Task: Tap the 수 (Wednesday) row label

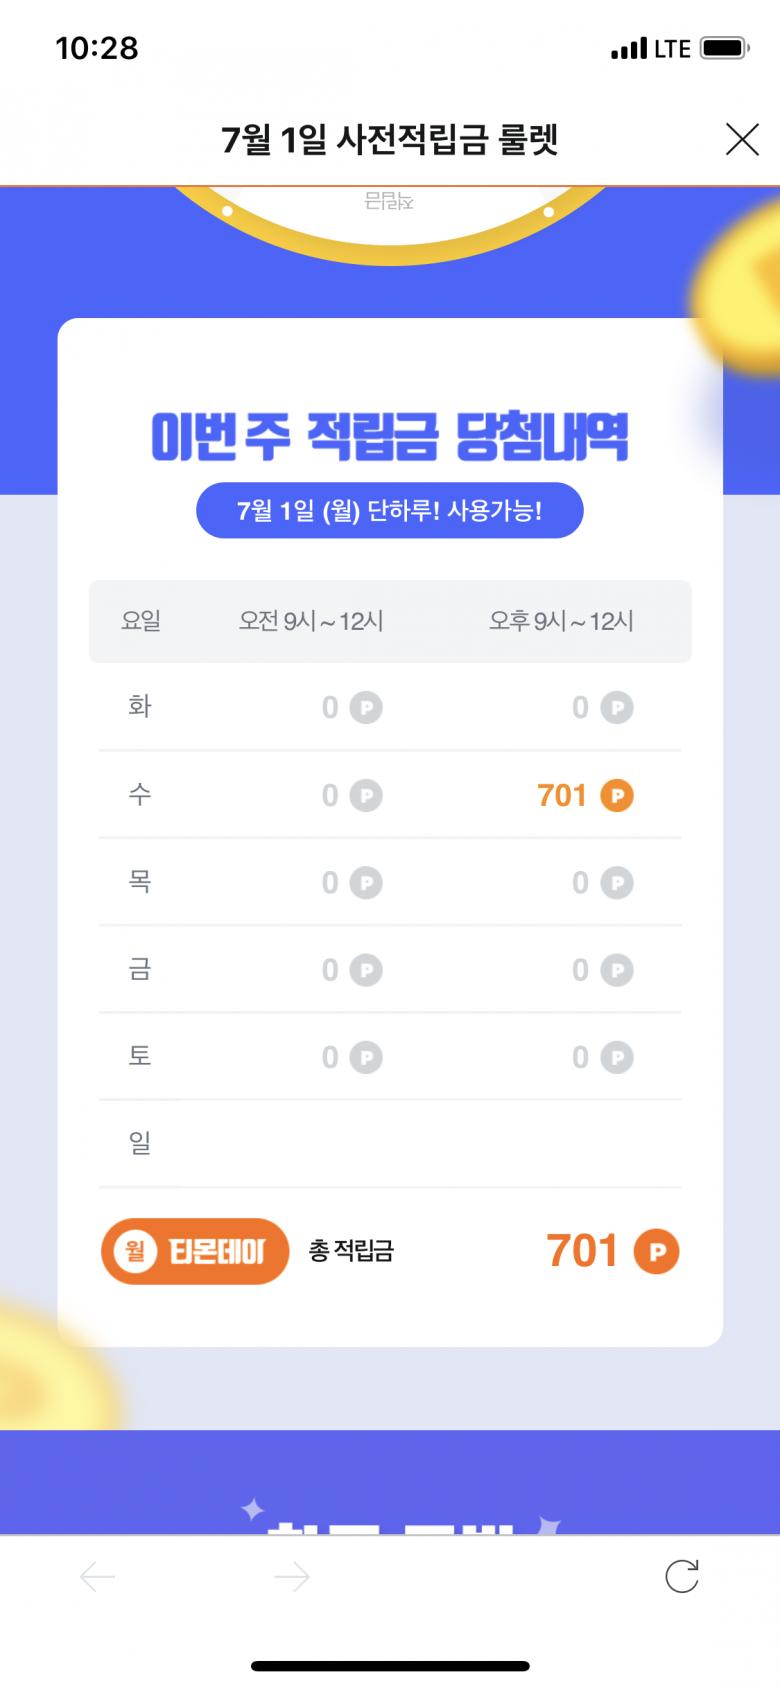Action: pyautogui.click(x=140, y=795)
